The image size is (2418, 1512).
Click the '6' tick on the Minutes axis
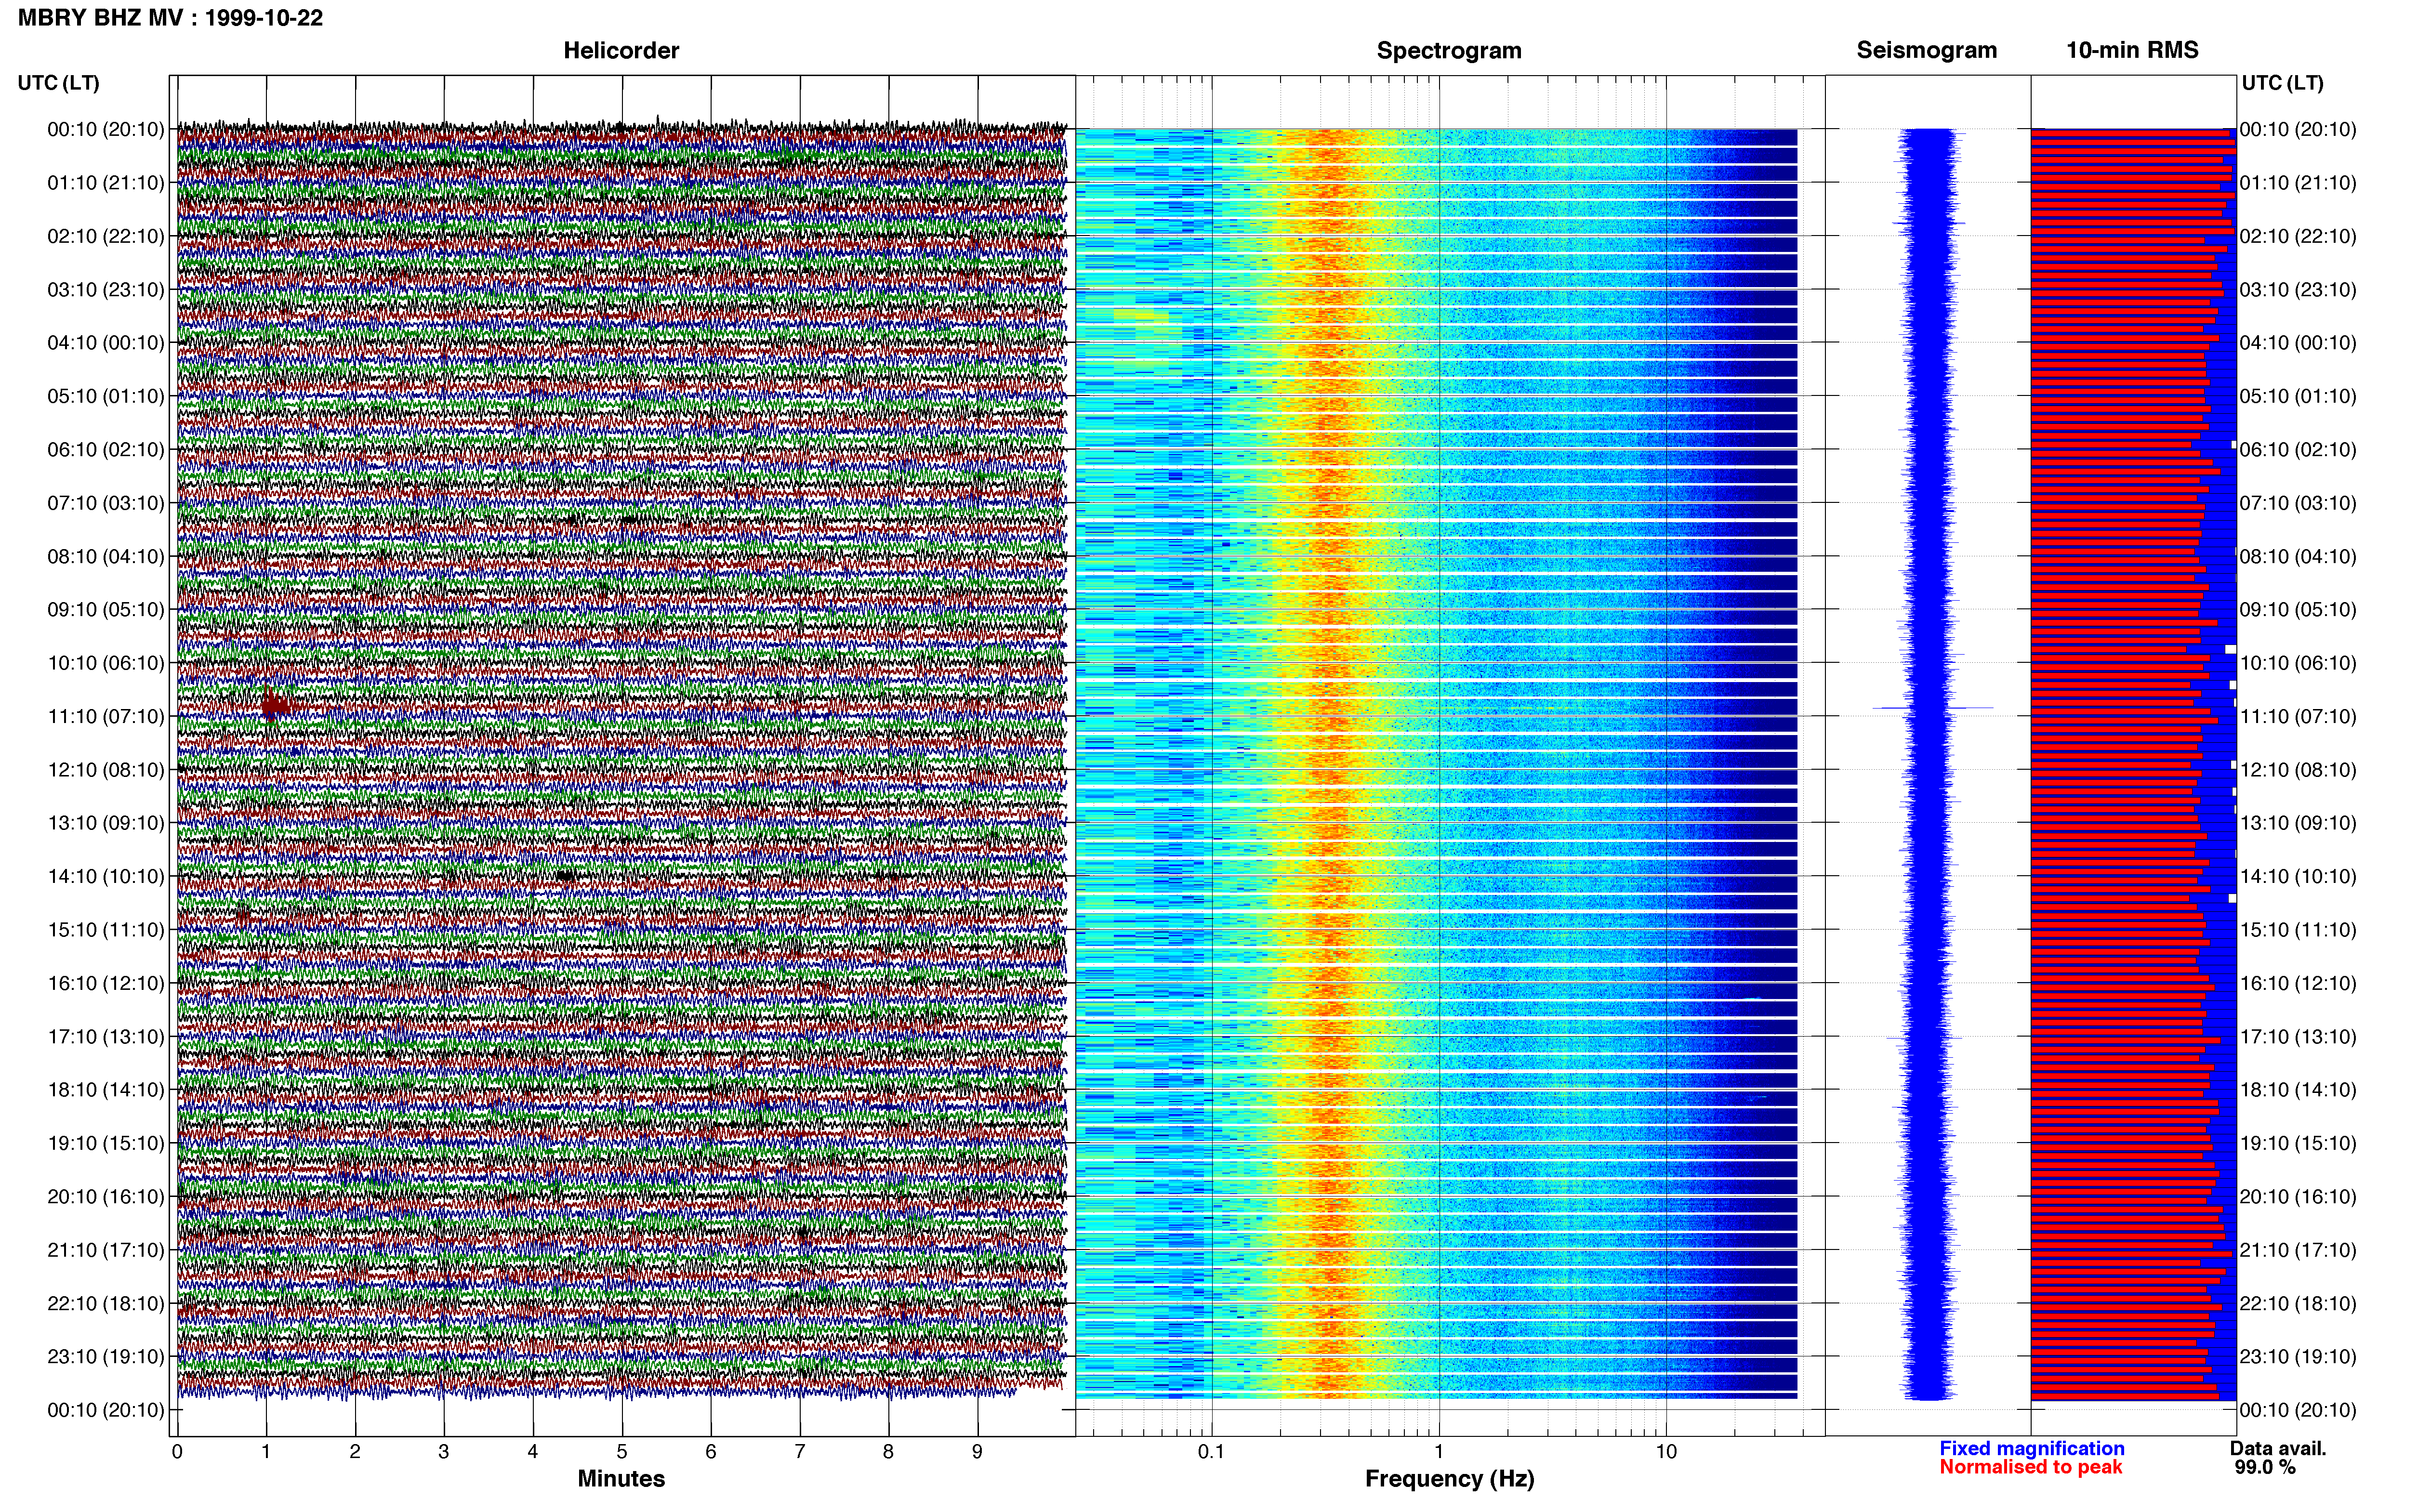coord(711,1451)
